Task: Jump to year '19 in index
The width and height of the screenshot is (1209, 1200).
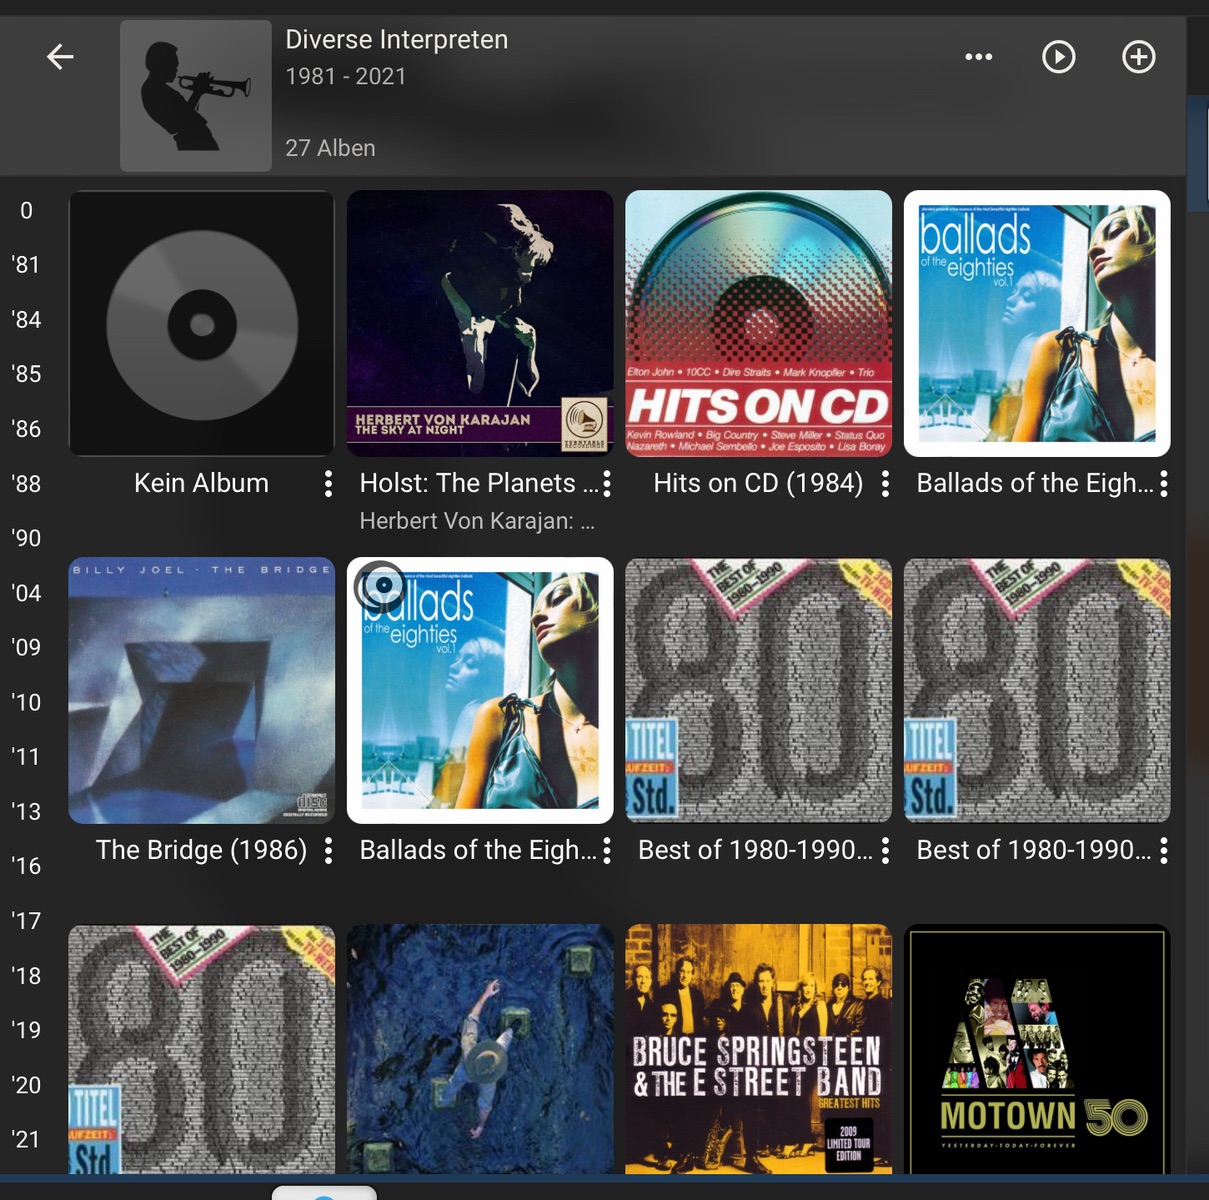Action: coord(26,1030)
